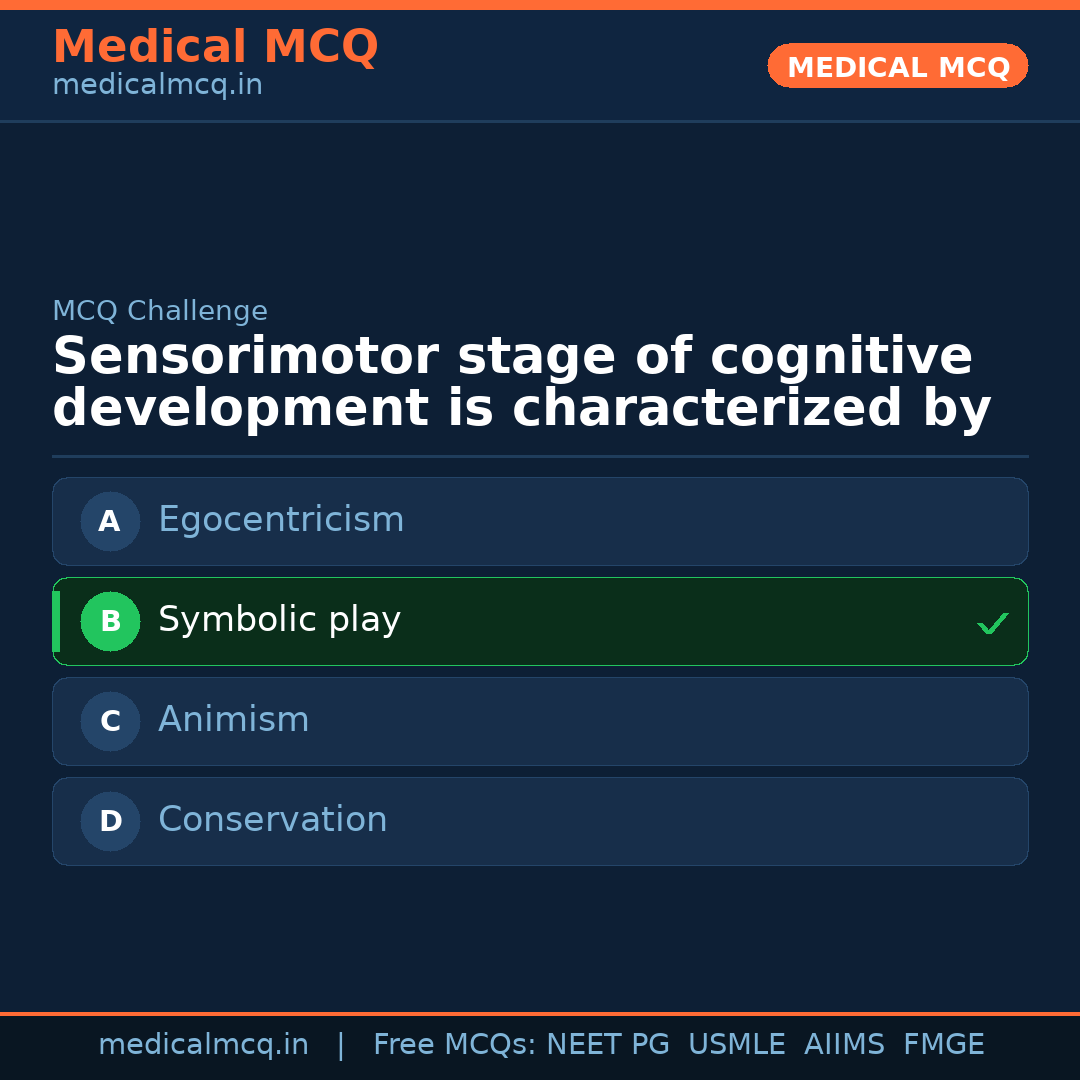Screen dimensions: 1080x1080
Task: Open the Medical MCQ header title
Action: [x=215, y=47]
